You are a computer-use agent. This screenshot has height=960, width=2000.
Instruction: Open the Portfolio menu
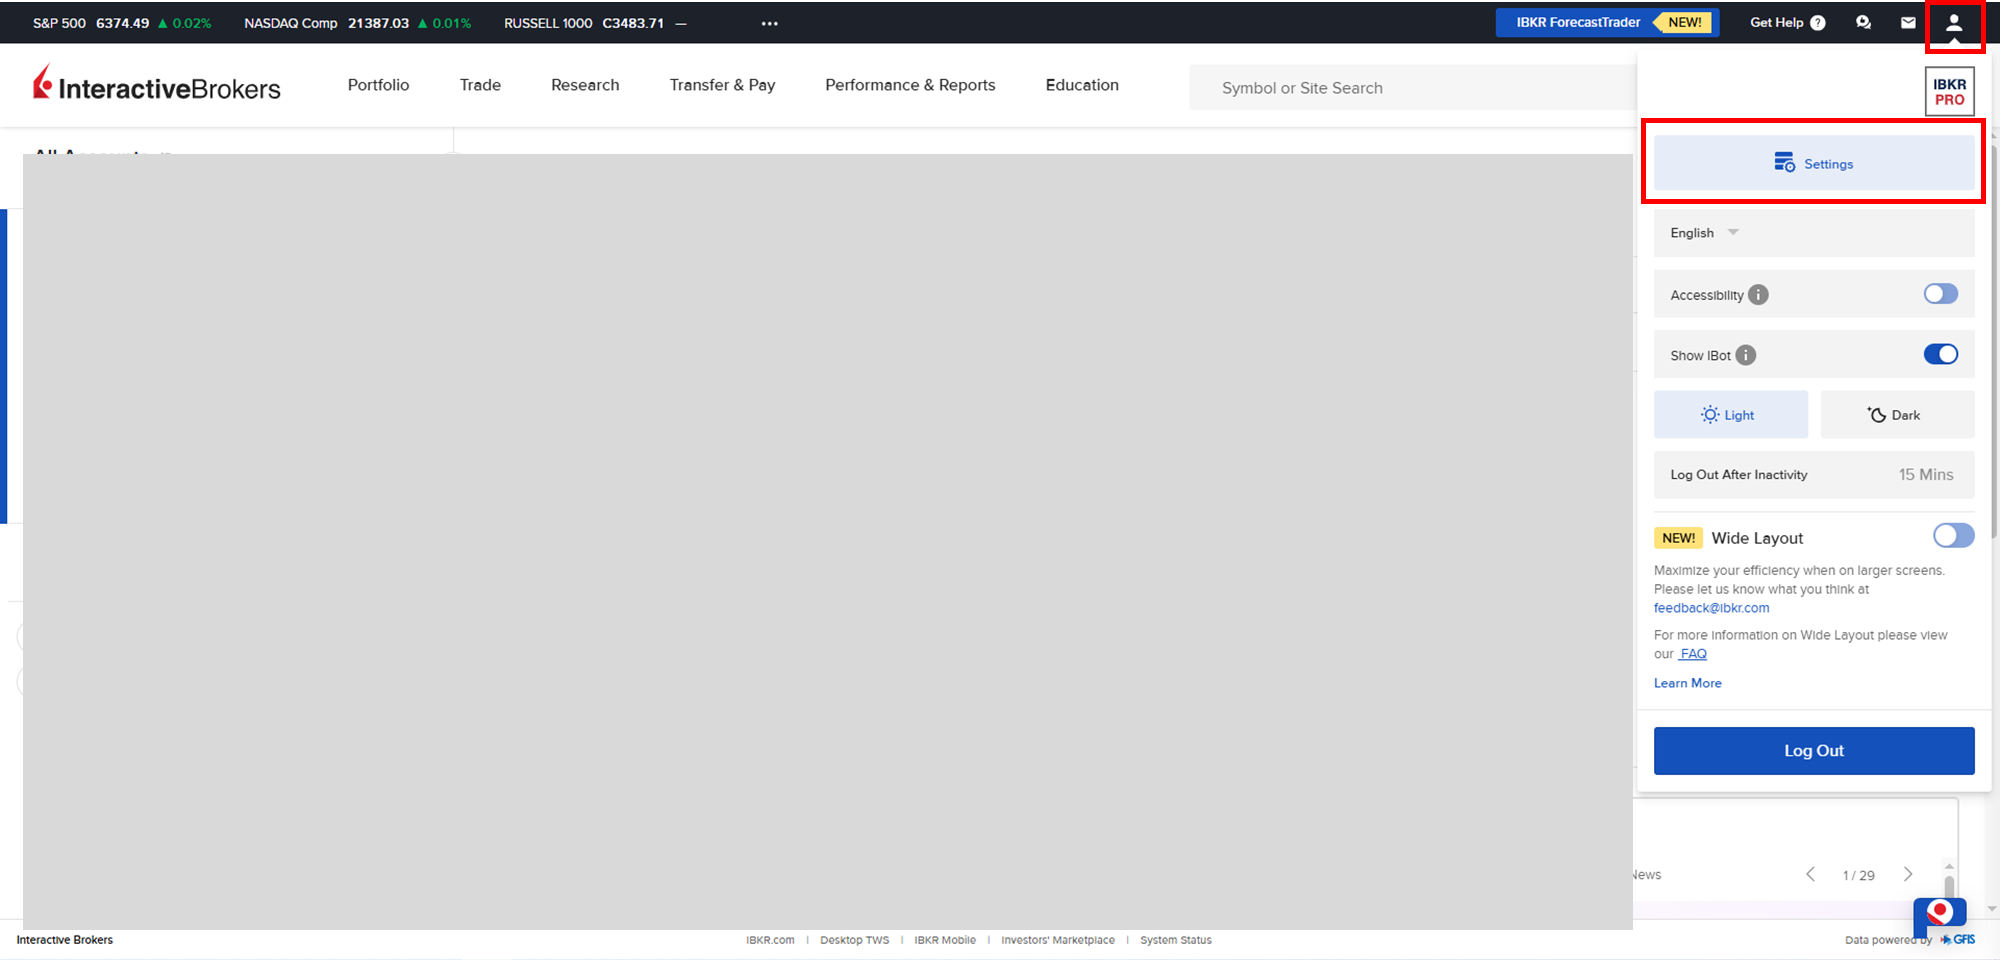pos(378,85)
